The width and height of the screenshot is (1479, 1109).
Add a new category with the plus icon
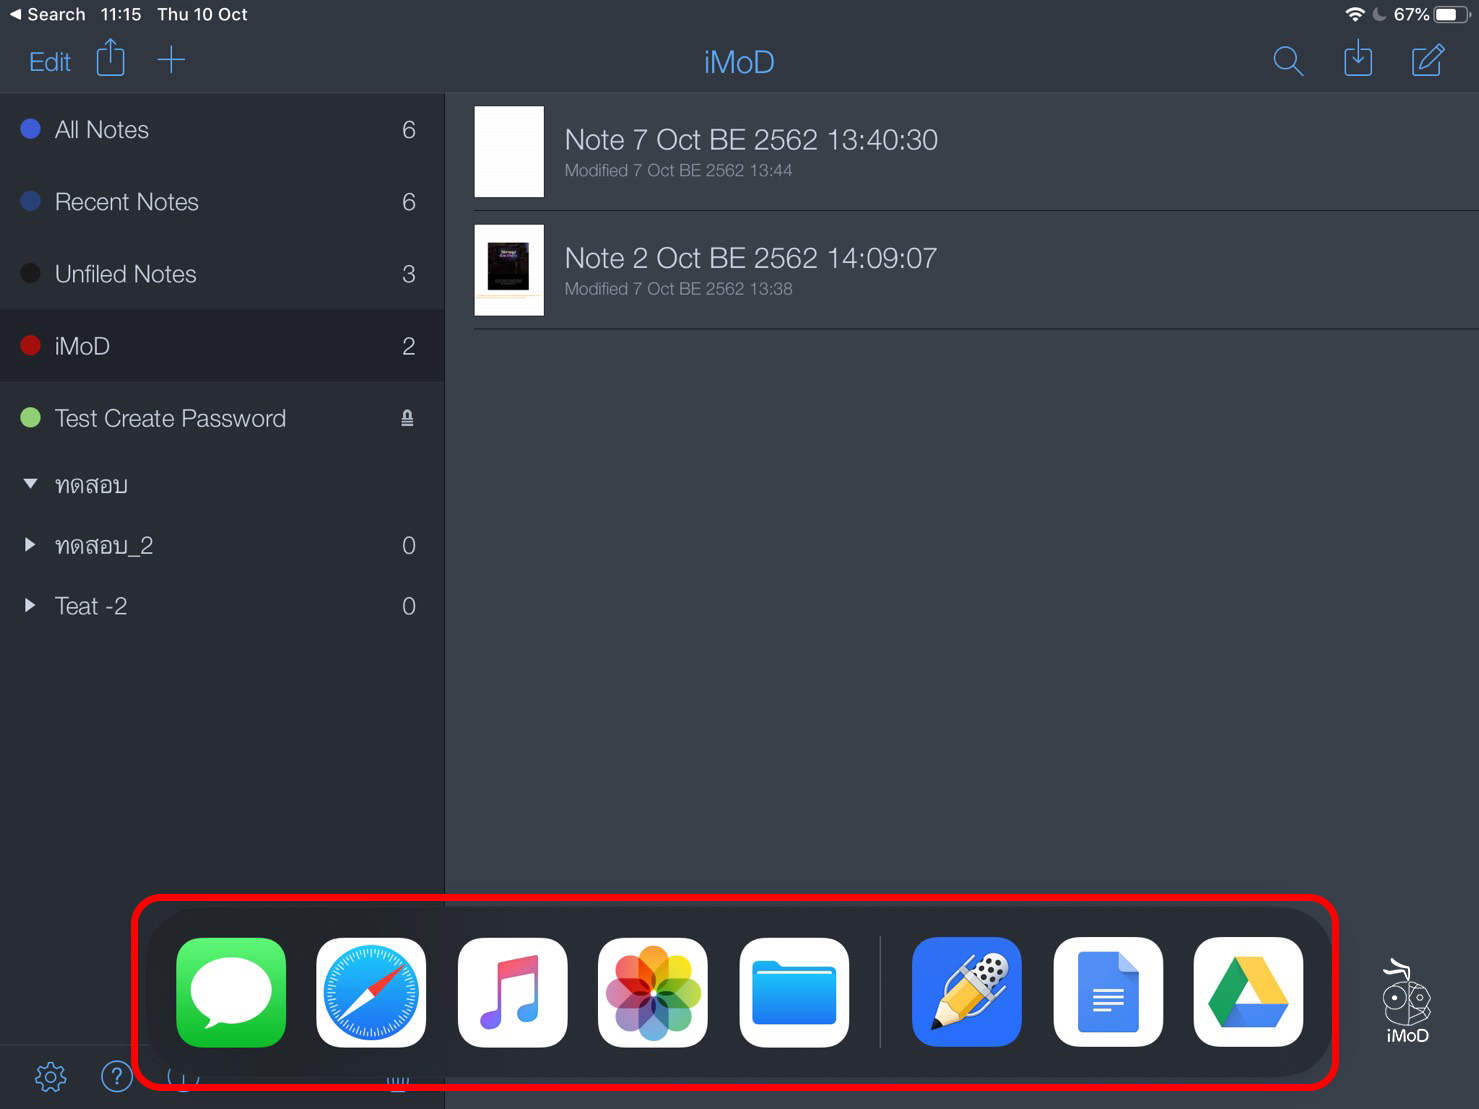click(x=171, y=59)
